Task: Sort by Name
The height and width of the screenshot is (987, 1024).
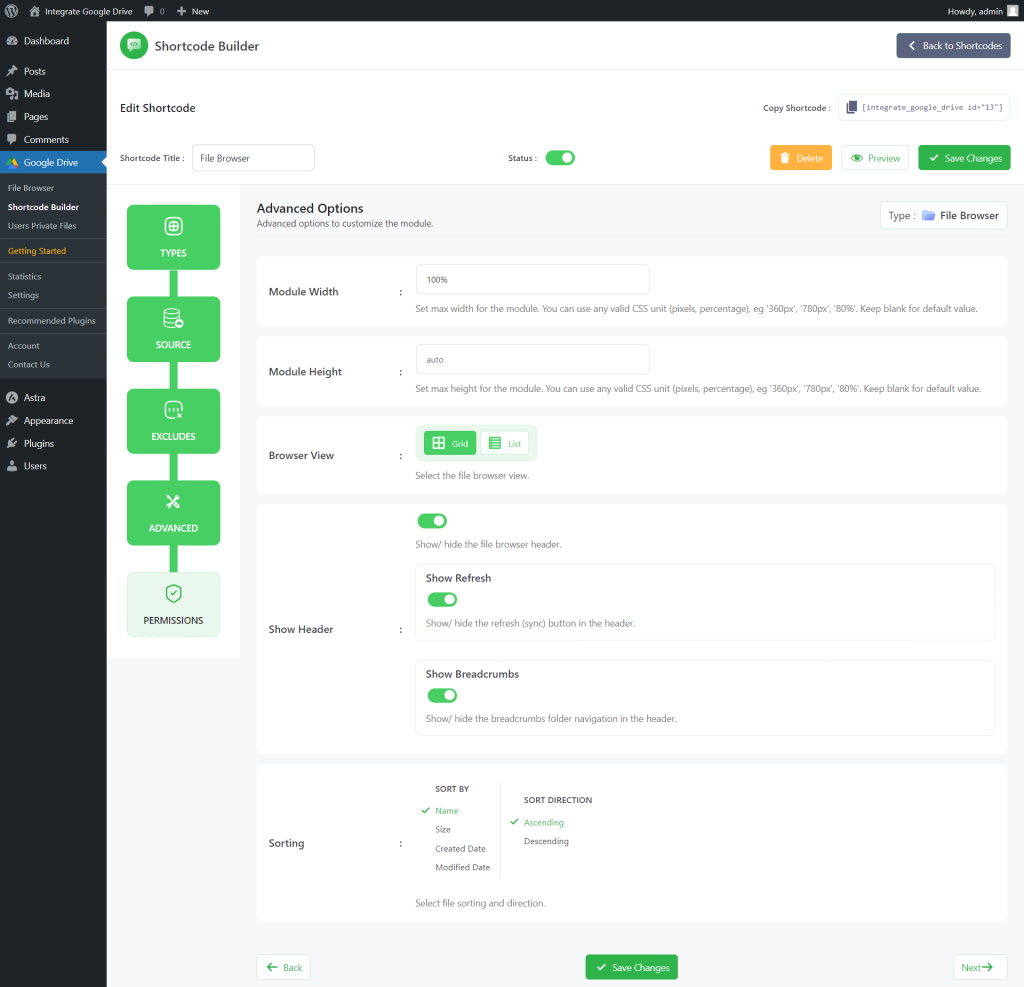Action: pyautogui.click(x=447, y=811)
